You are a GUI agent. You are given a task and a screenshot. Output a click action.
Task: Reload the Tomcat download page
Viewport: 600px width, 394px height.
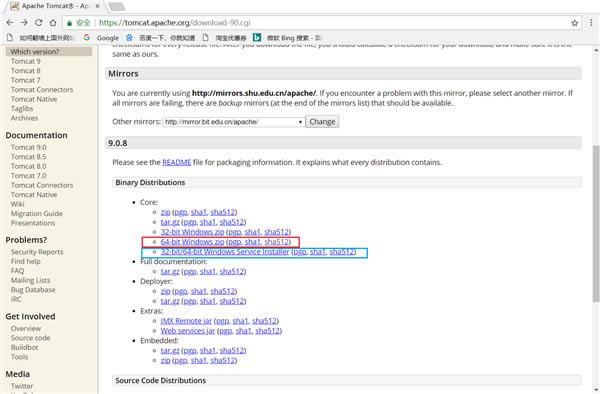tap(38, 23)
